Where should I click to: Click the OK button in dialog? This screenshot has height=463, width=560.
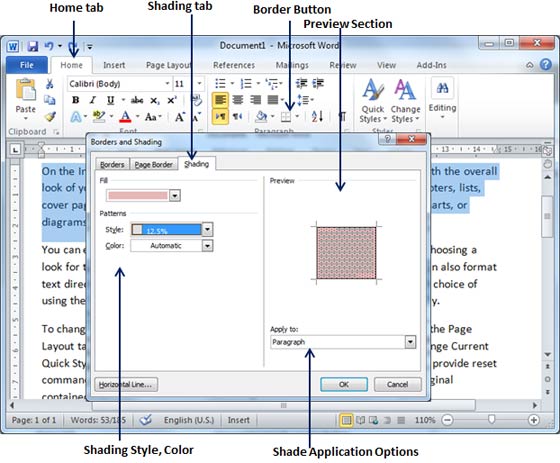tap(344, 384)
